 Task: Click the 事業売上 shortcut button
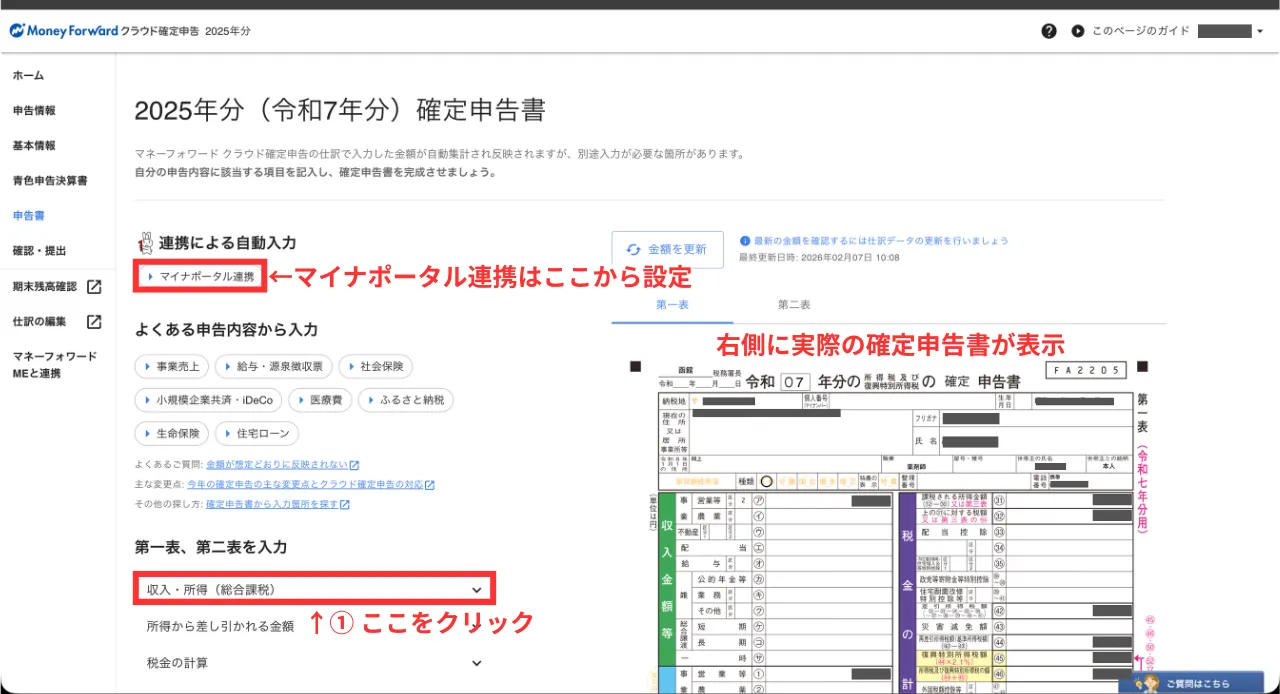[171, 367]
